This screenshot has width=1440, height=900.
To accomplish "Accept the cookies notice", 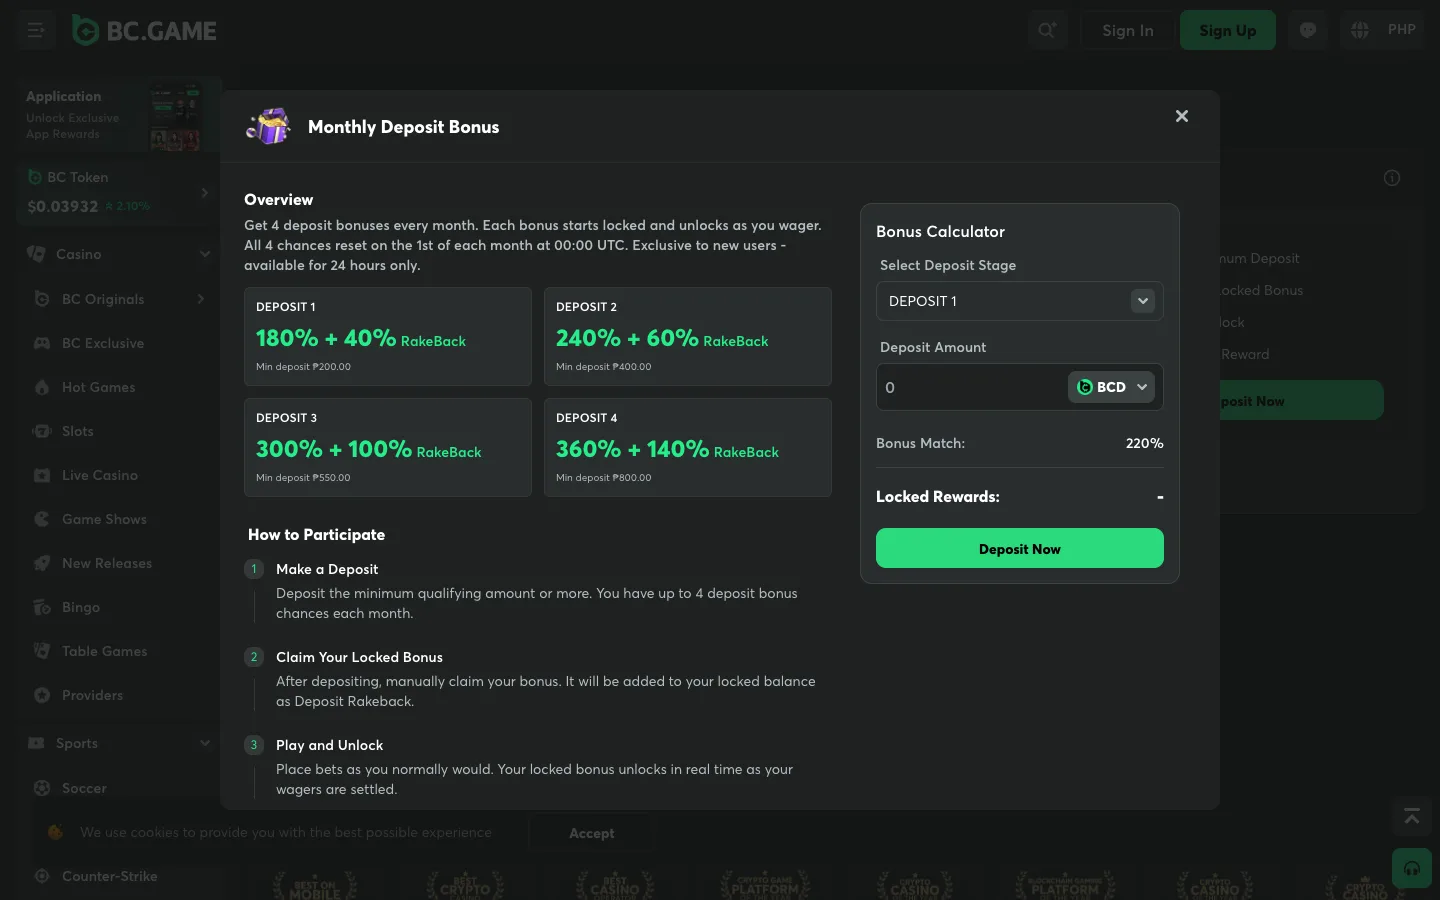I will (x=592, y=833).
